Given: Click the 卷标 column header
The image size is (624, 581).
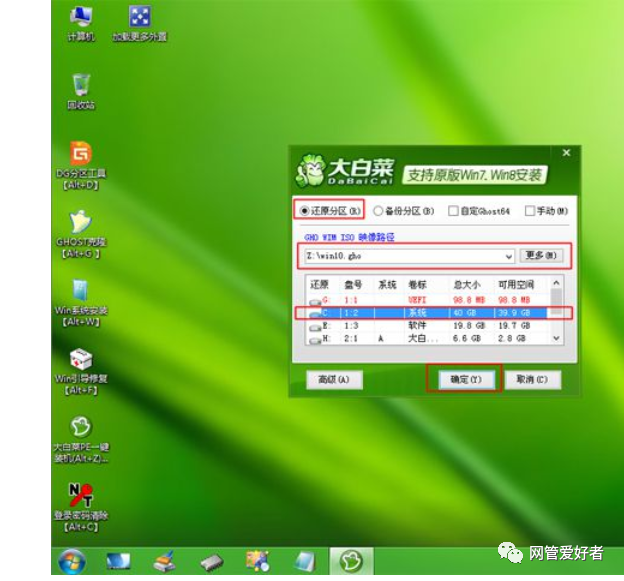Looking at the screenshot, I should click(417, 285).
